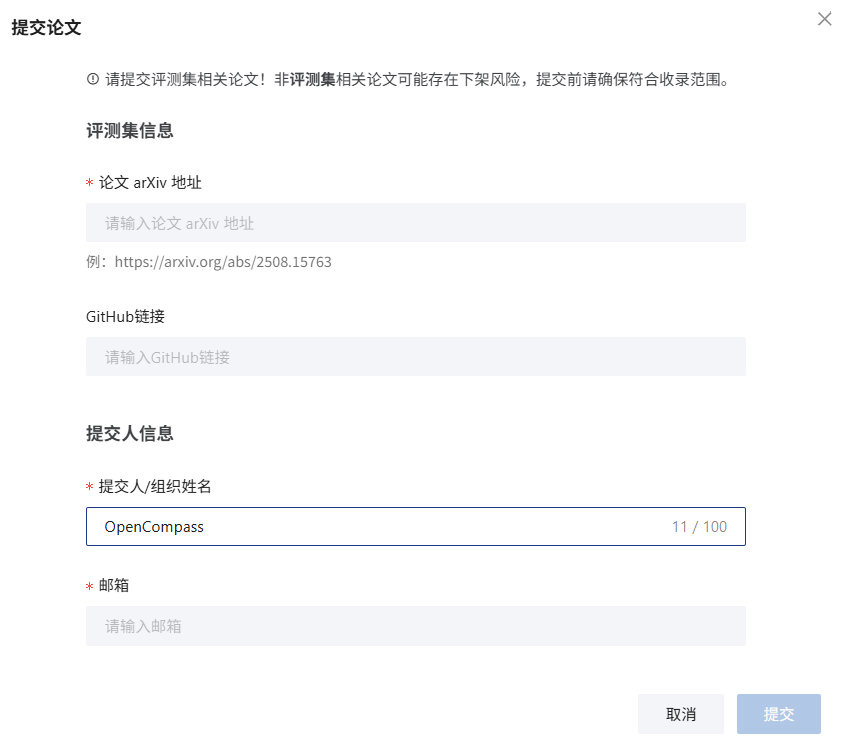Click the placeholder text 请输入GitHub链接

[165, 356]
